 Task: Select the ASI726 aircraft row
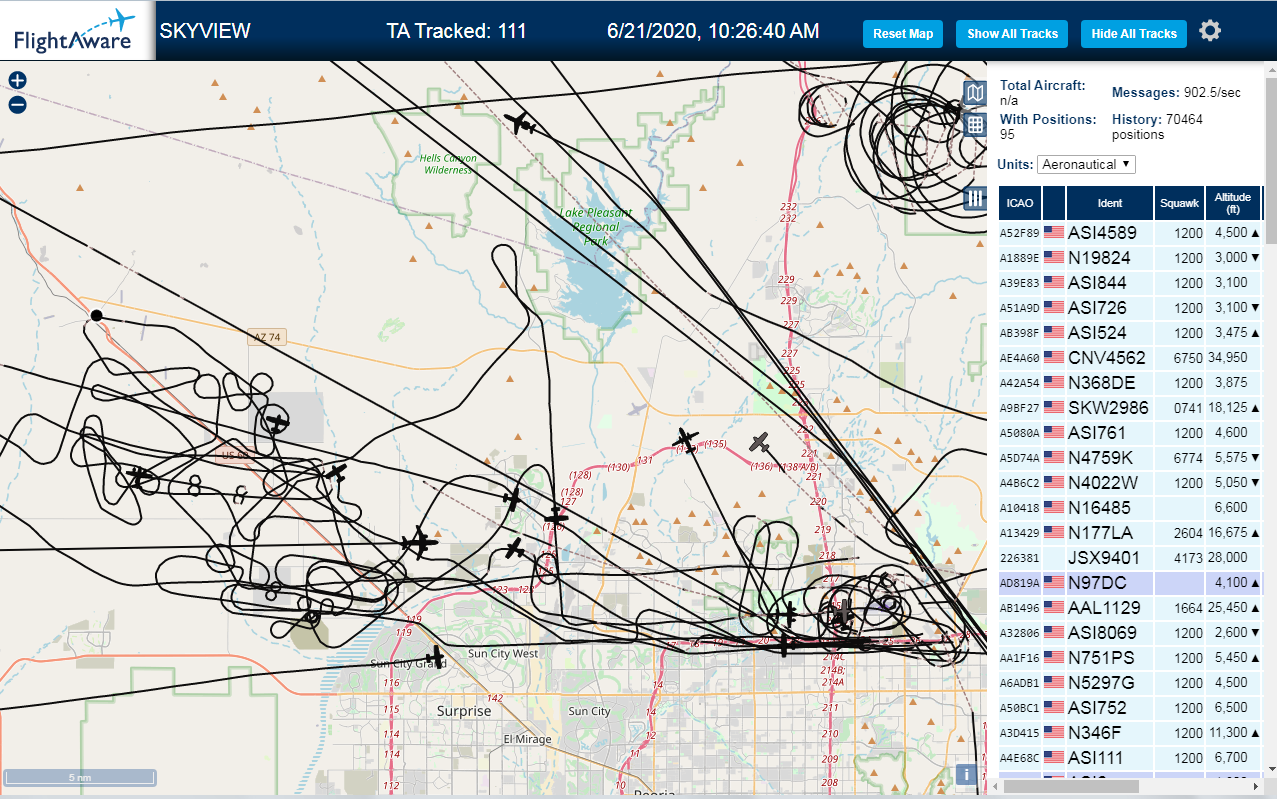coord(1131,308)
